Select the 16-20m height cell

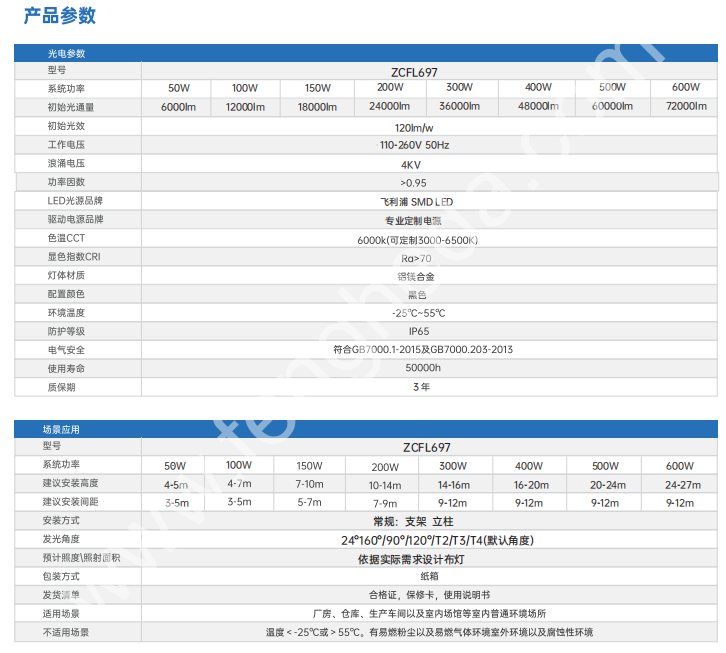(x=531, y=485)
